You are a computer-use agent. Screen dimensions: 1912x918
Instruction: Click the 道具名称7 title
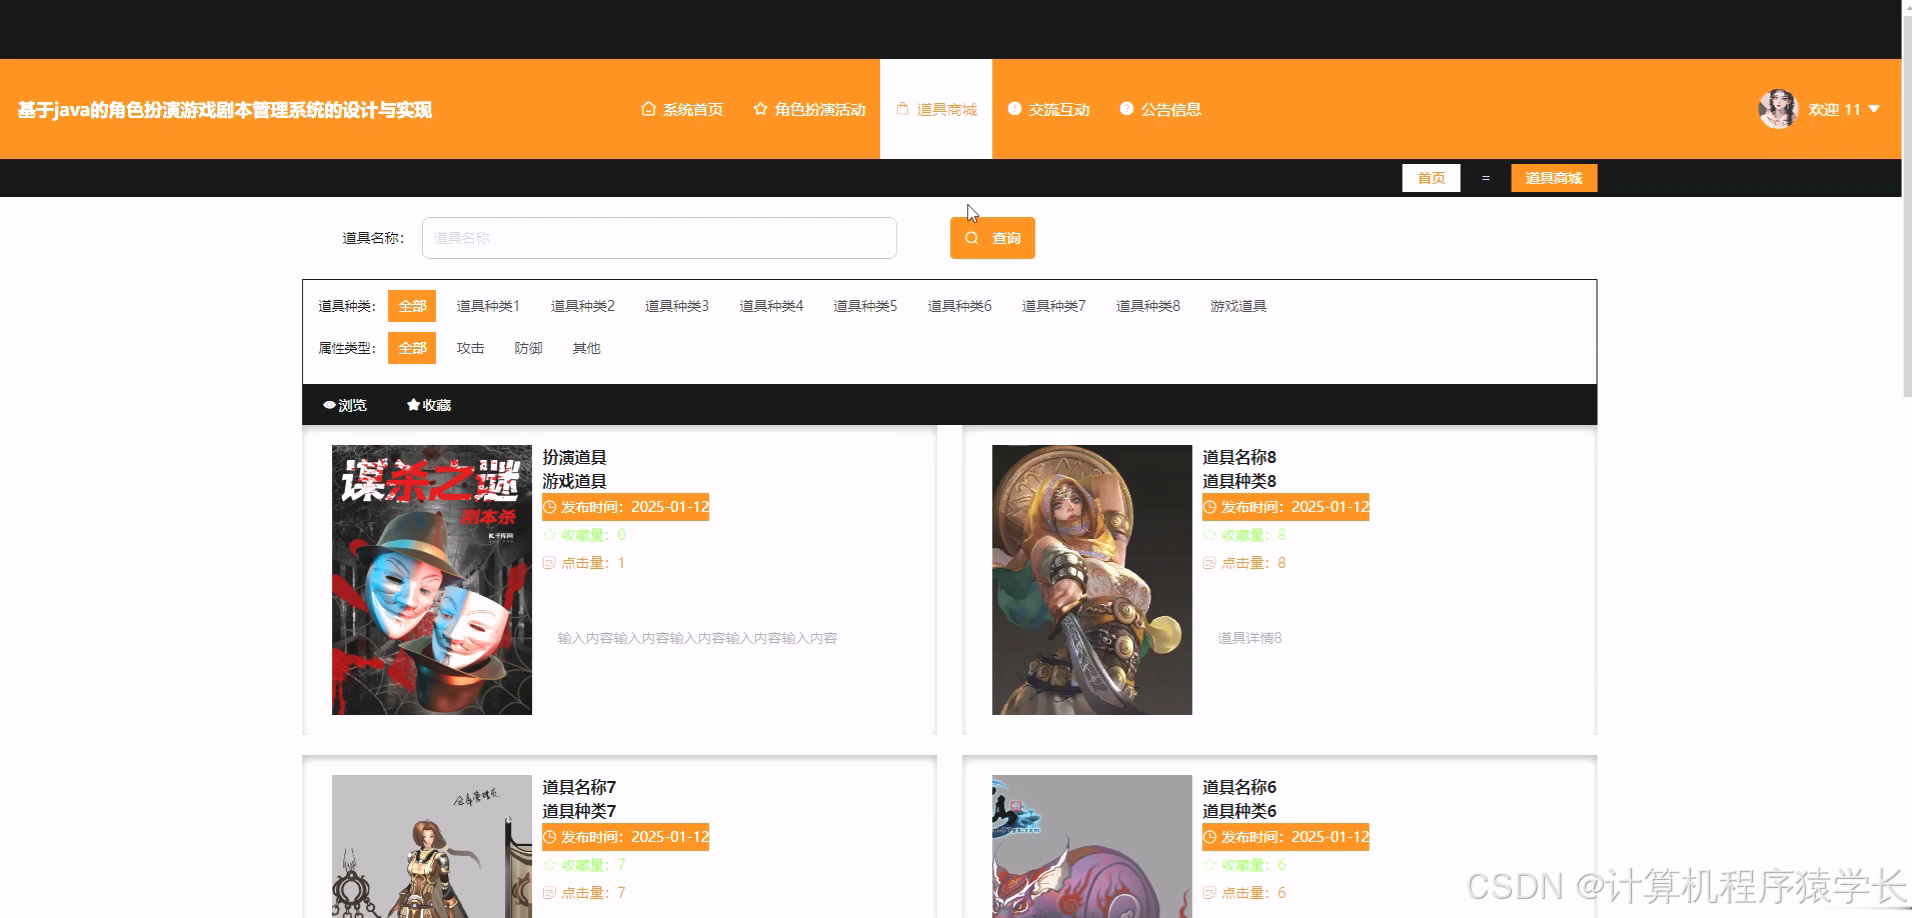(579, 787)
